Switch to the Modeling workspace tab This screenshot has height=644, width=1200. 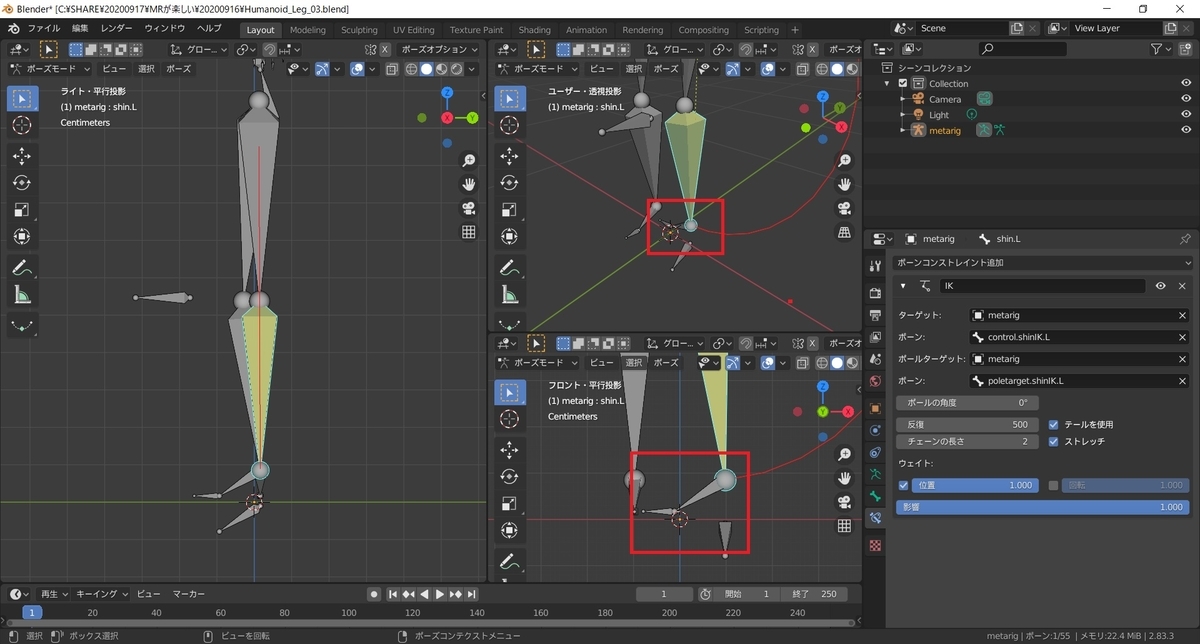click(x=307, y=30)
